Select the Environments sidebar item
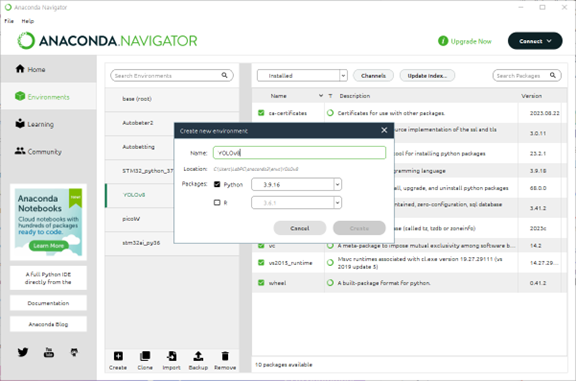The image size is (576, 381). pos(48,97)
